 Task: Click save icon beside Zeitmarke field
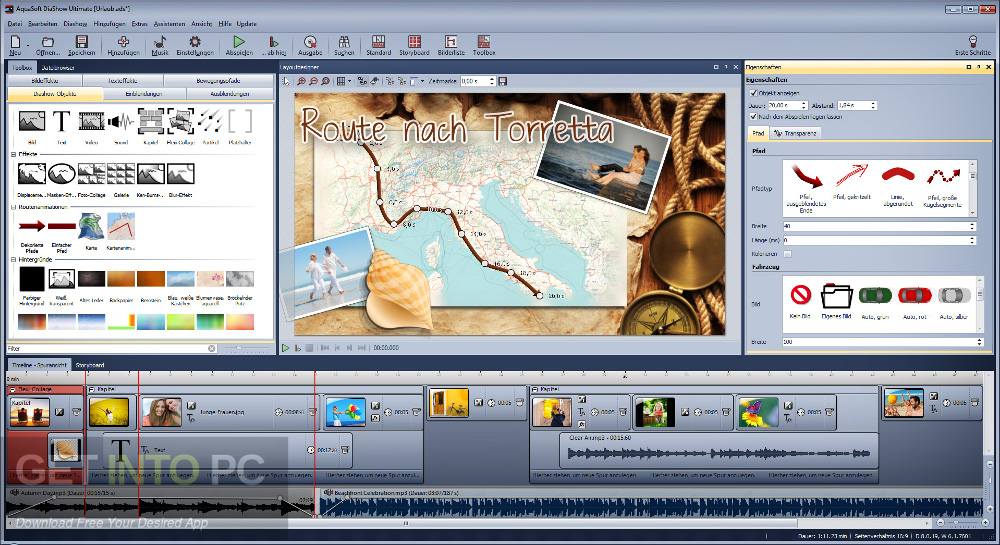pyautogui.click(x=503, y=81)
